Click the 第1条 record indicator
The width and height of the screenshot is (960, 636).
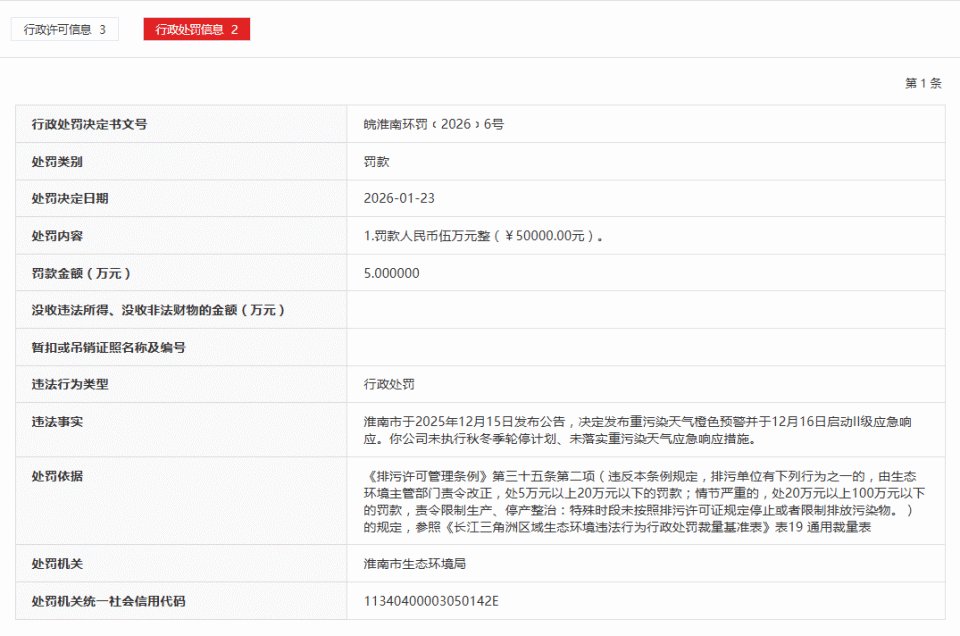pos(923,83)
